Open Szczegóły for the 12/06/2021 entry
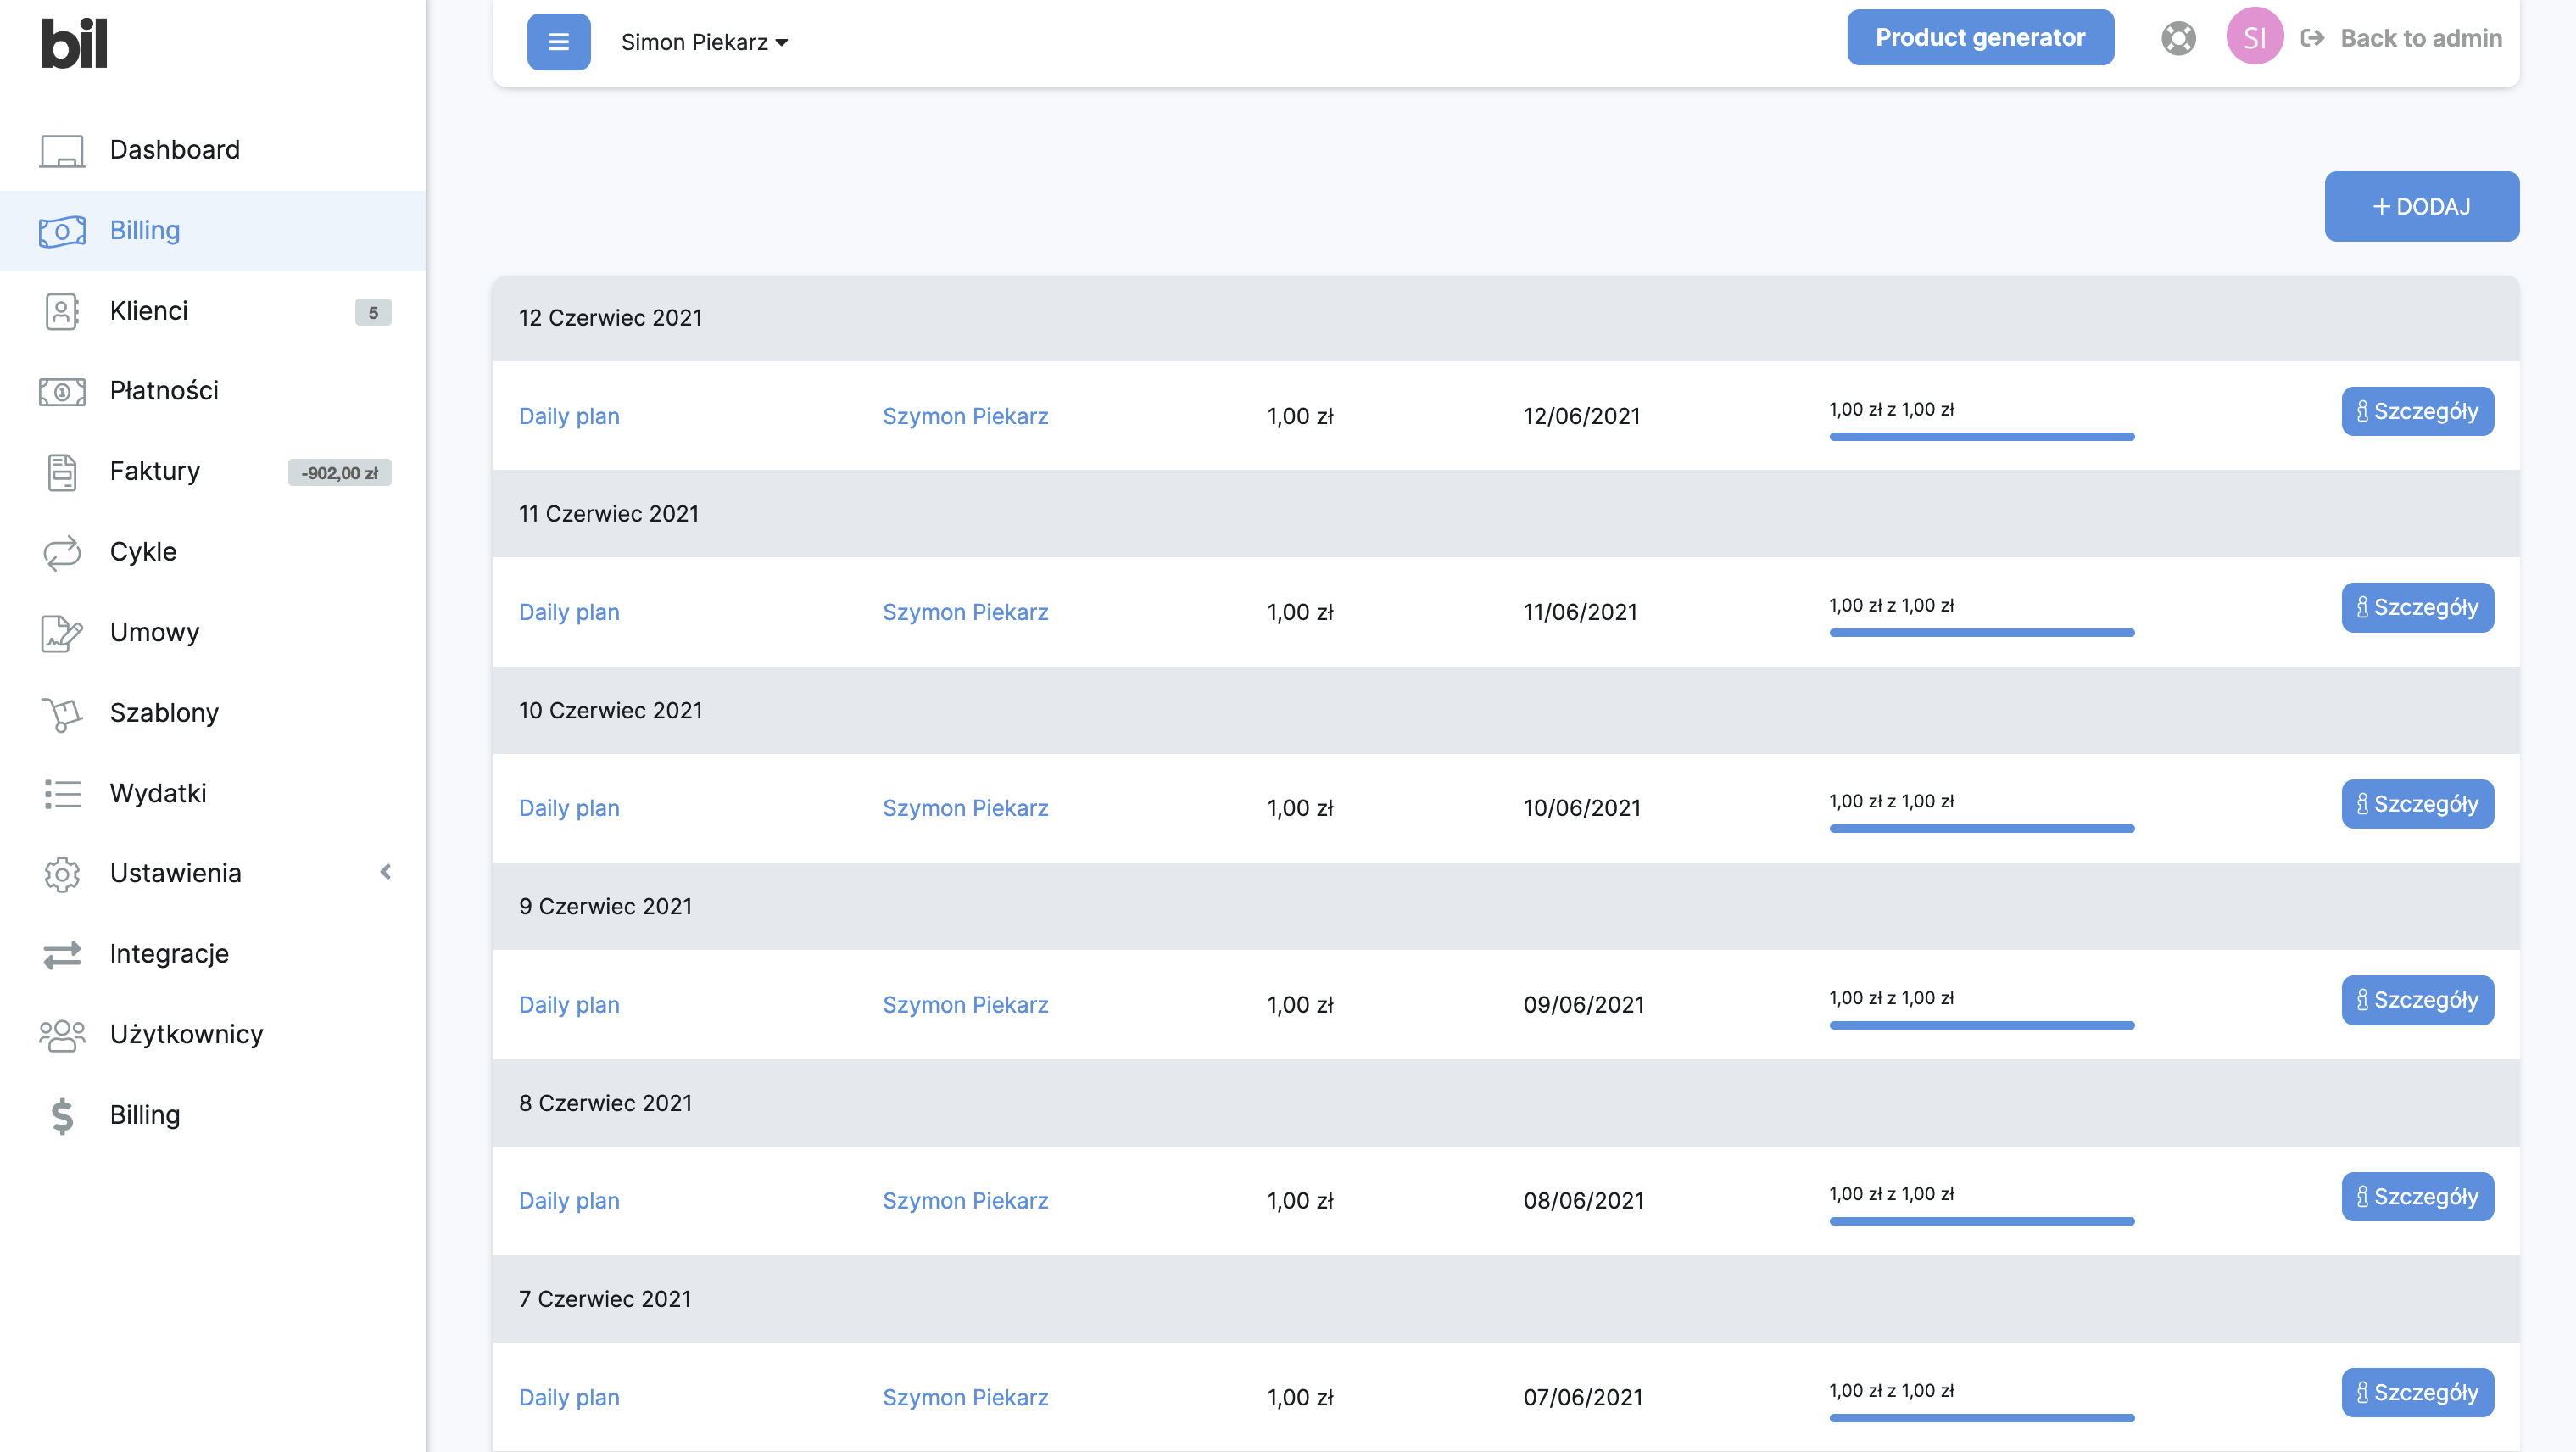2576x1452 pixels. tap(2416, 411)
